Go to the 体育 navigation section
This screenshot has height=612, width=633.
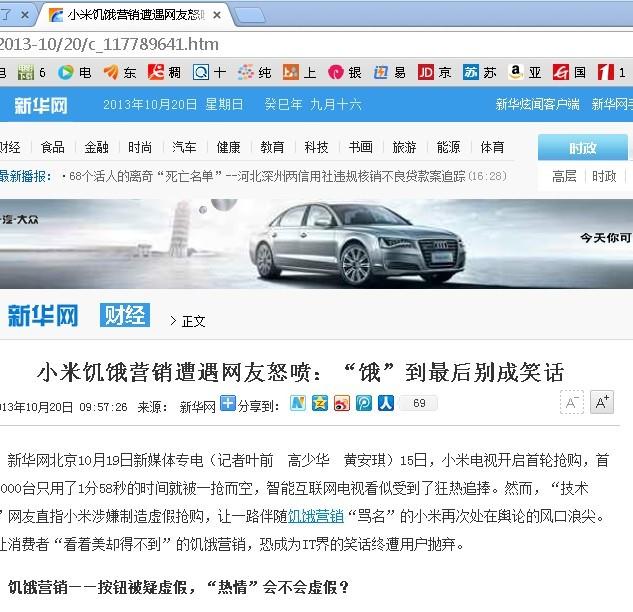tap(492, 147)
